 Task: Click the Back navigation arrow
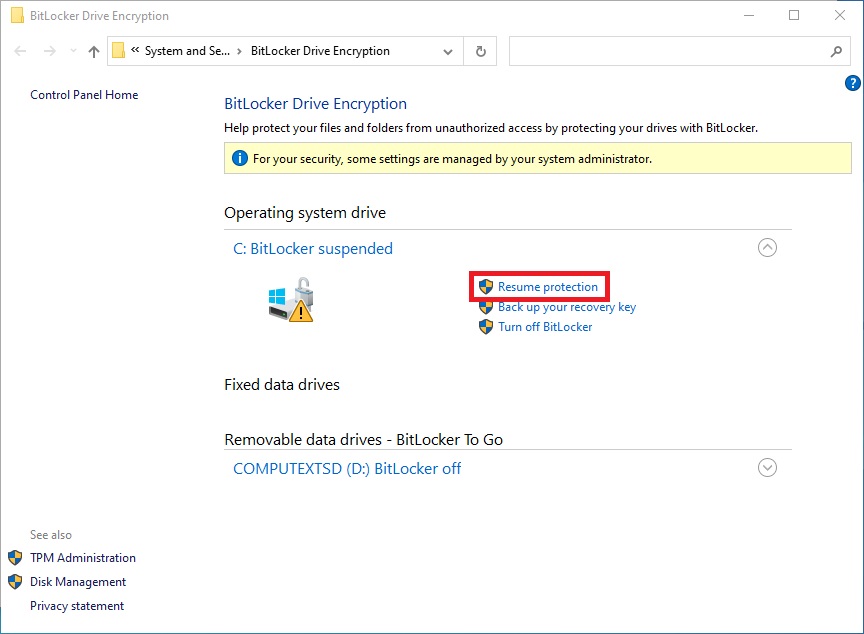point(19,50)
